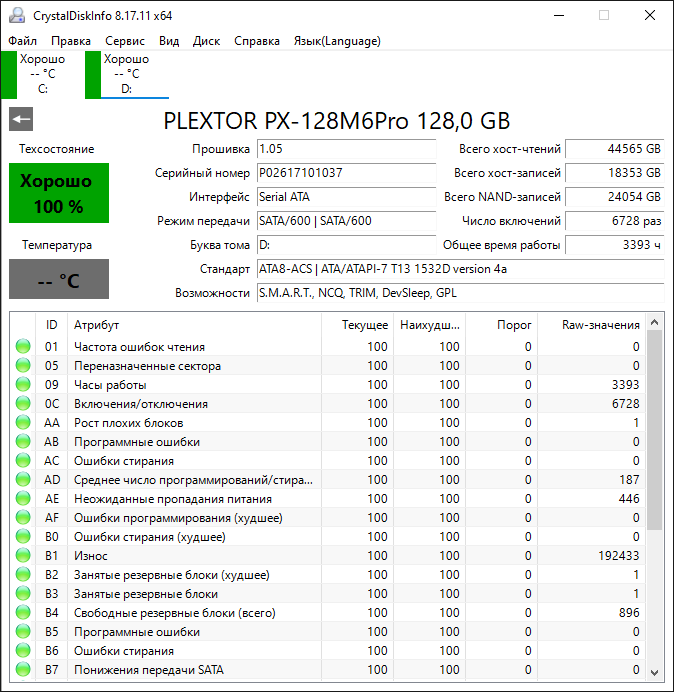The height and width of the screenshot is (692, 674).
Task: Click status circle for attribute AD
Action: tap(23, 479)
